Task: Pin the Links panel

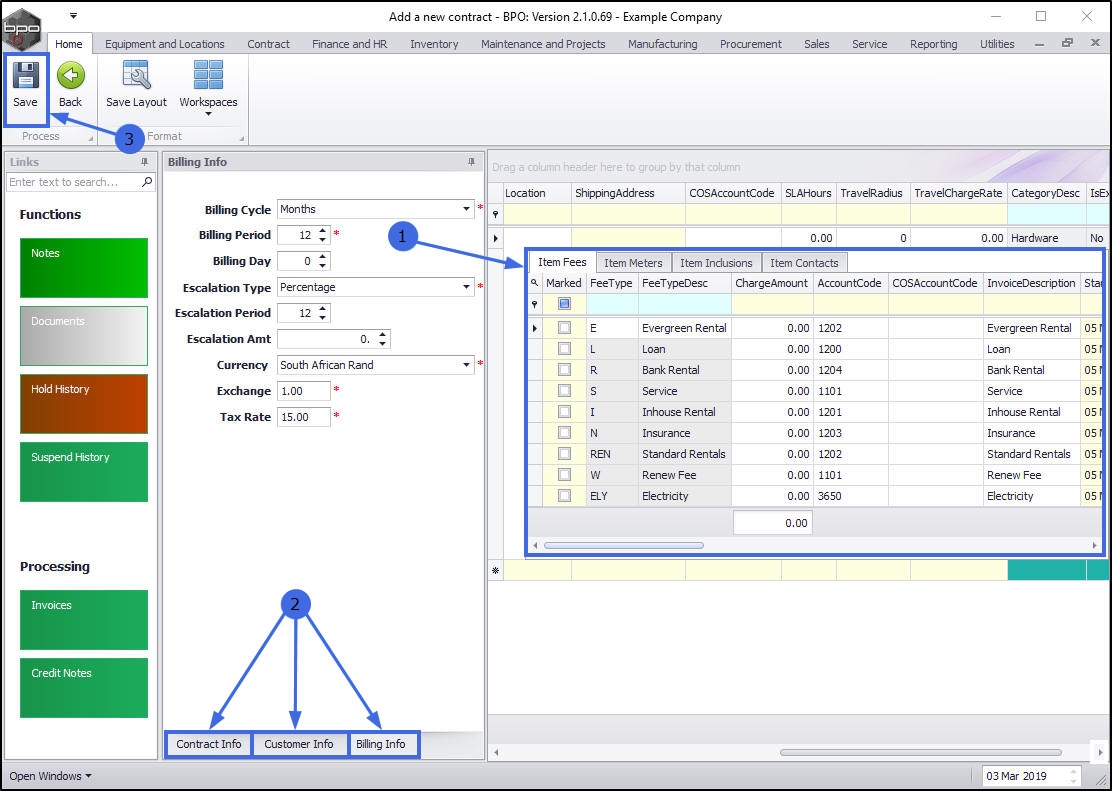Action: click(144, 162)
